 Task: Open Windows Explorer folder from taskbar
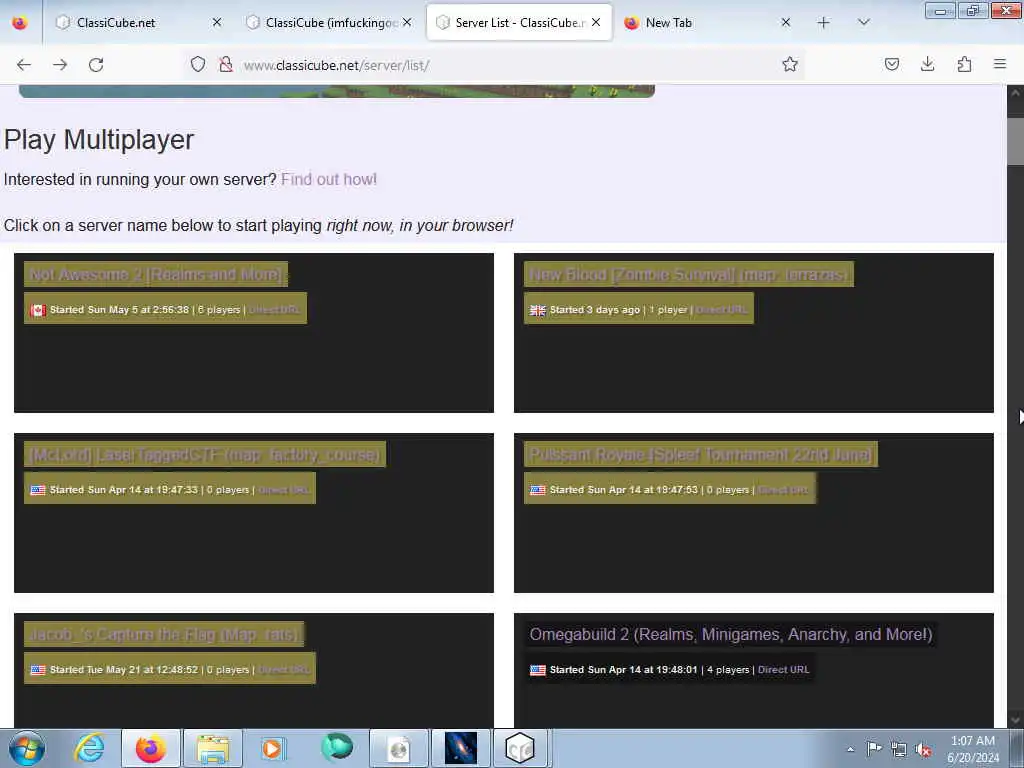click(x=213, y=748)
